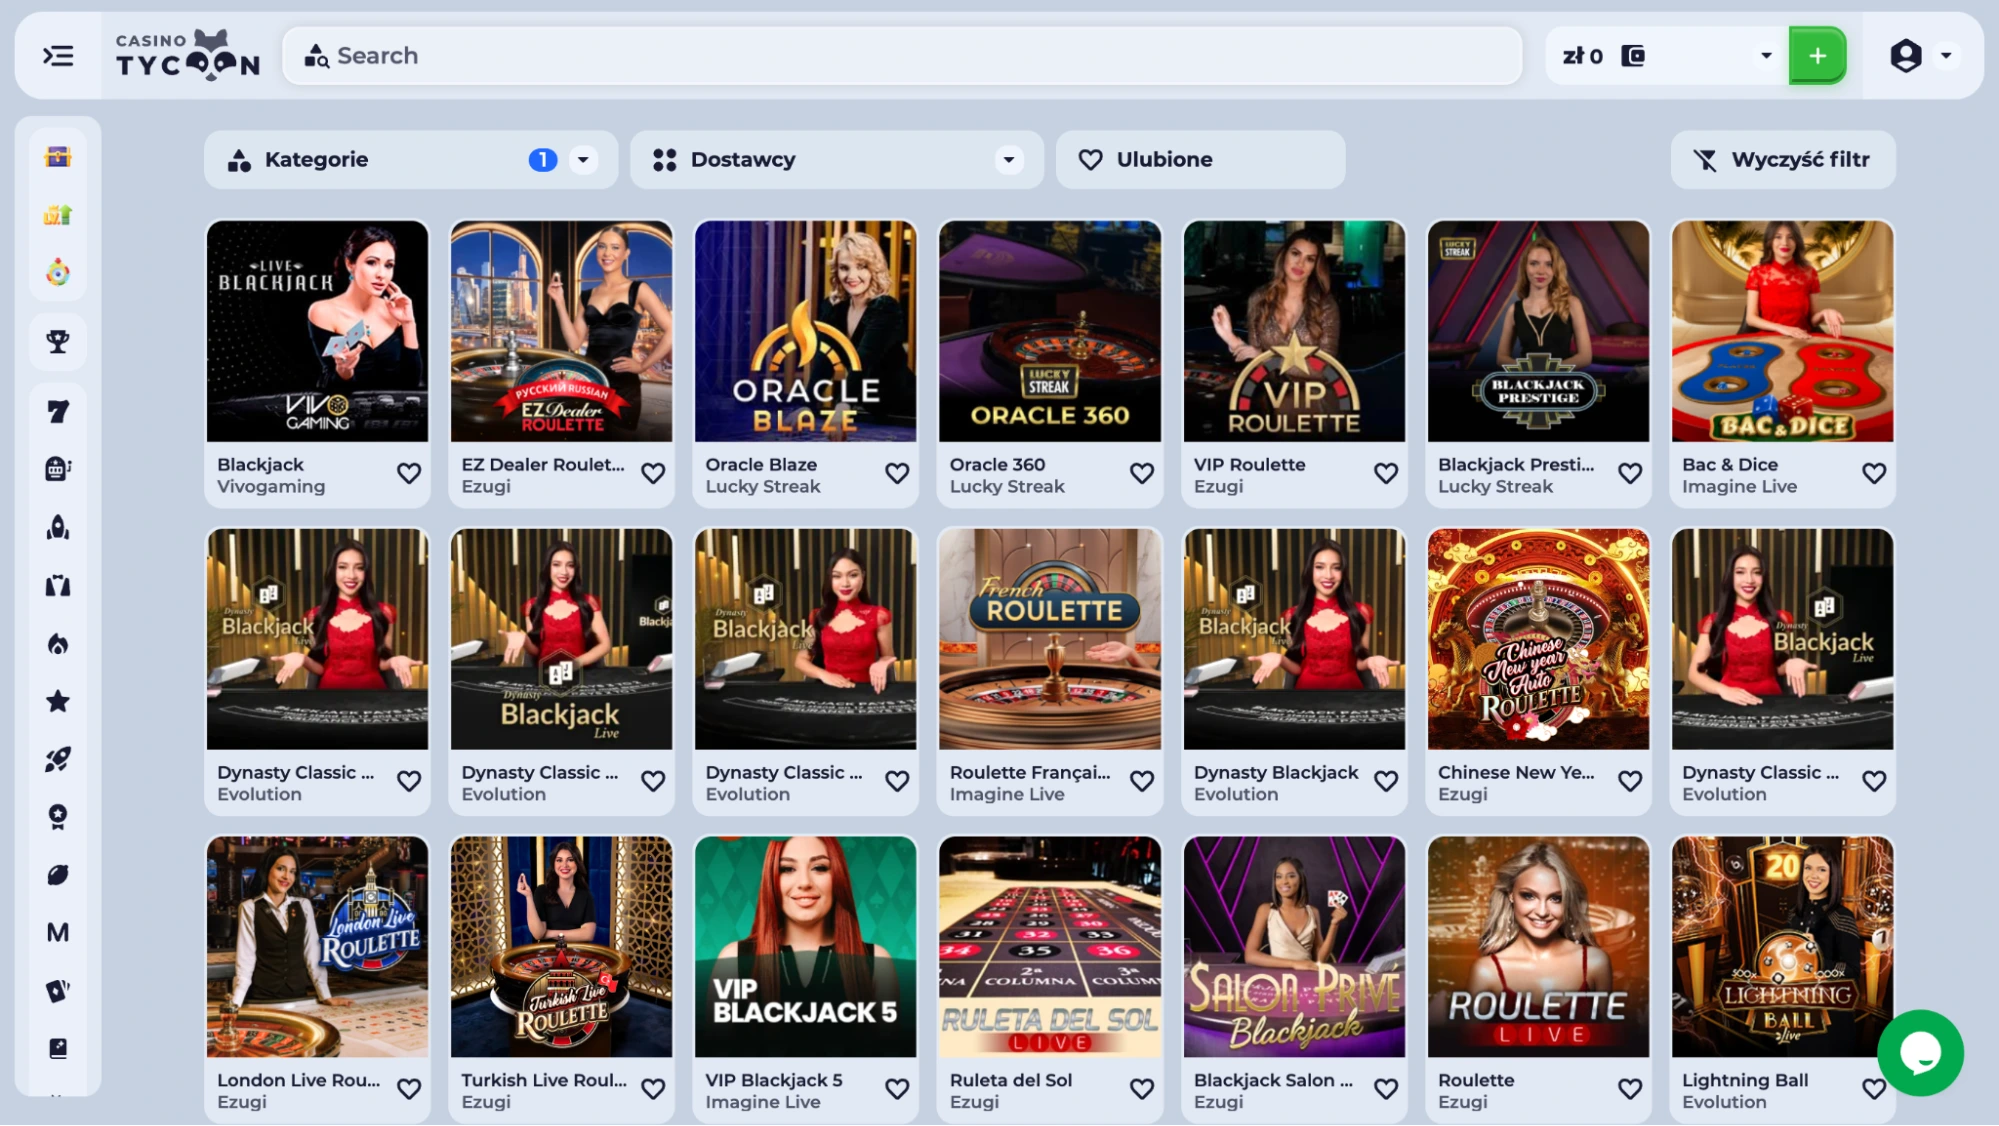
Task: Favorite the Chinese New Year Roulette game
Action: (x=1630, y=781)
